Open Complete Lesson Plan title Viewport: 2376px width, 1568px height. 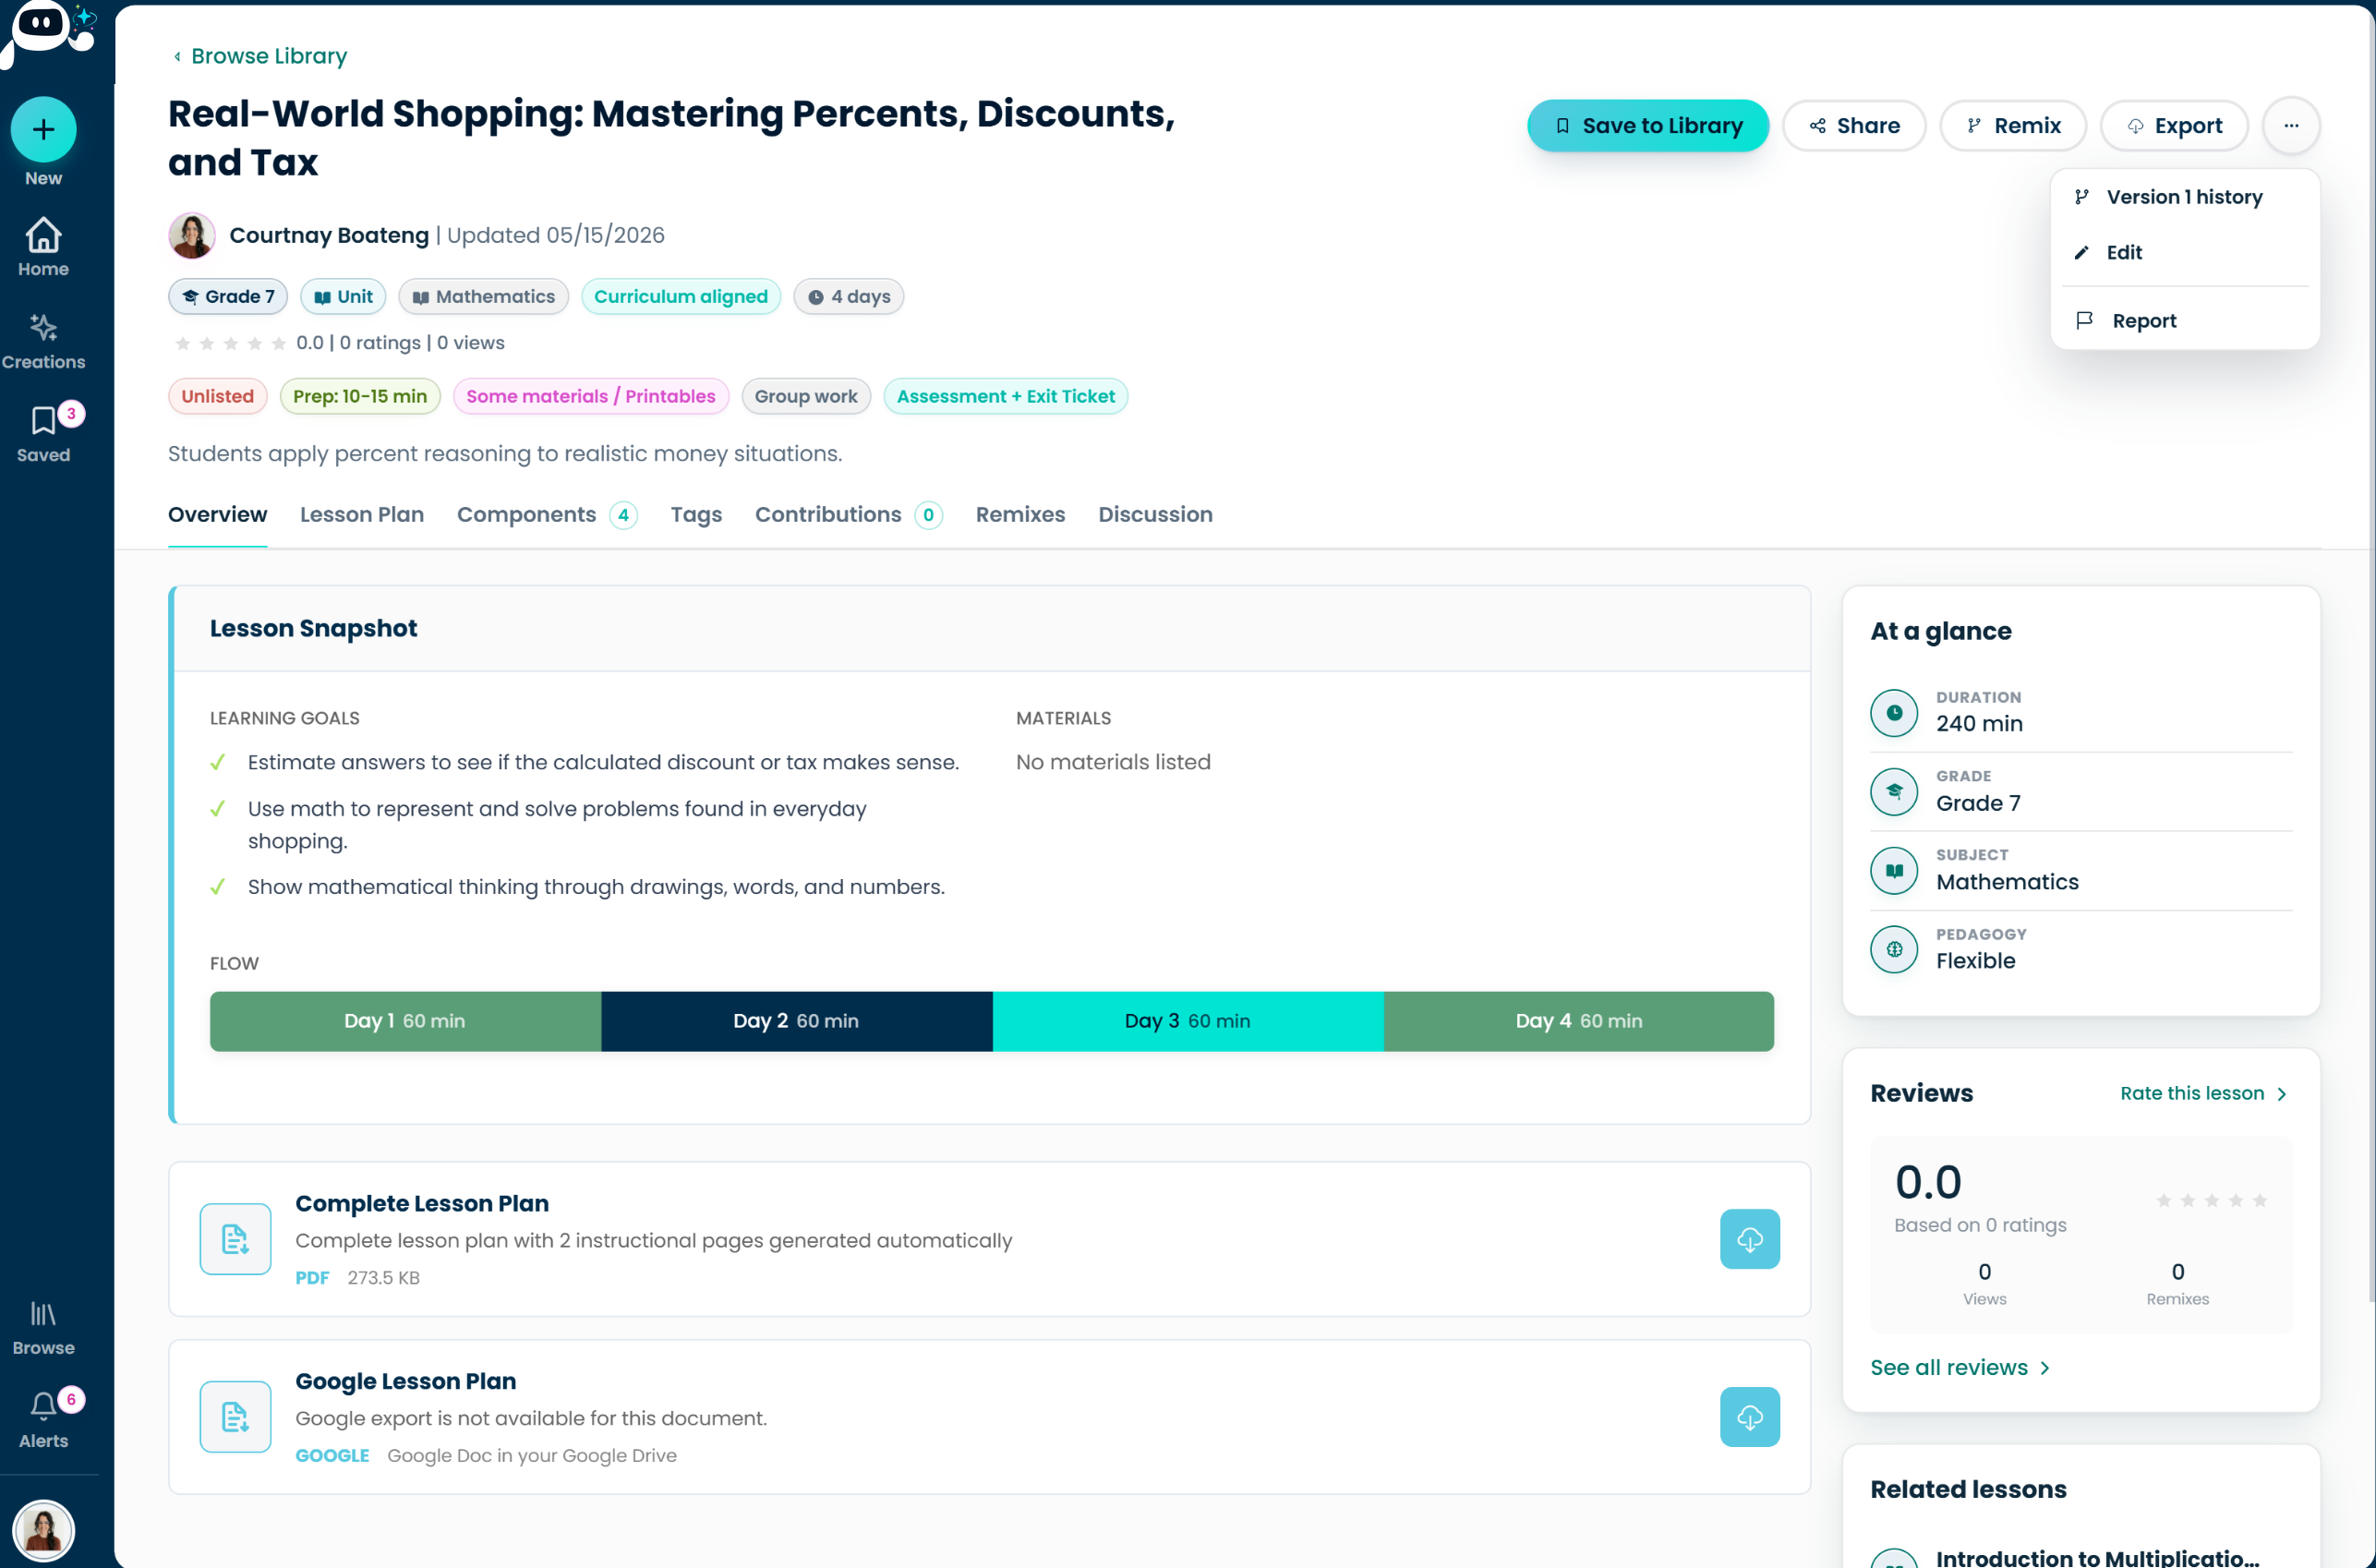[422, 1203]
